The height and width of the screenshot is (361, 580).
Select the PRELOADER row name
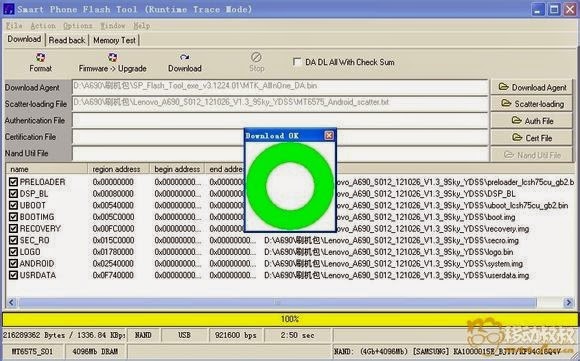tap(42, 182)
